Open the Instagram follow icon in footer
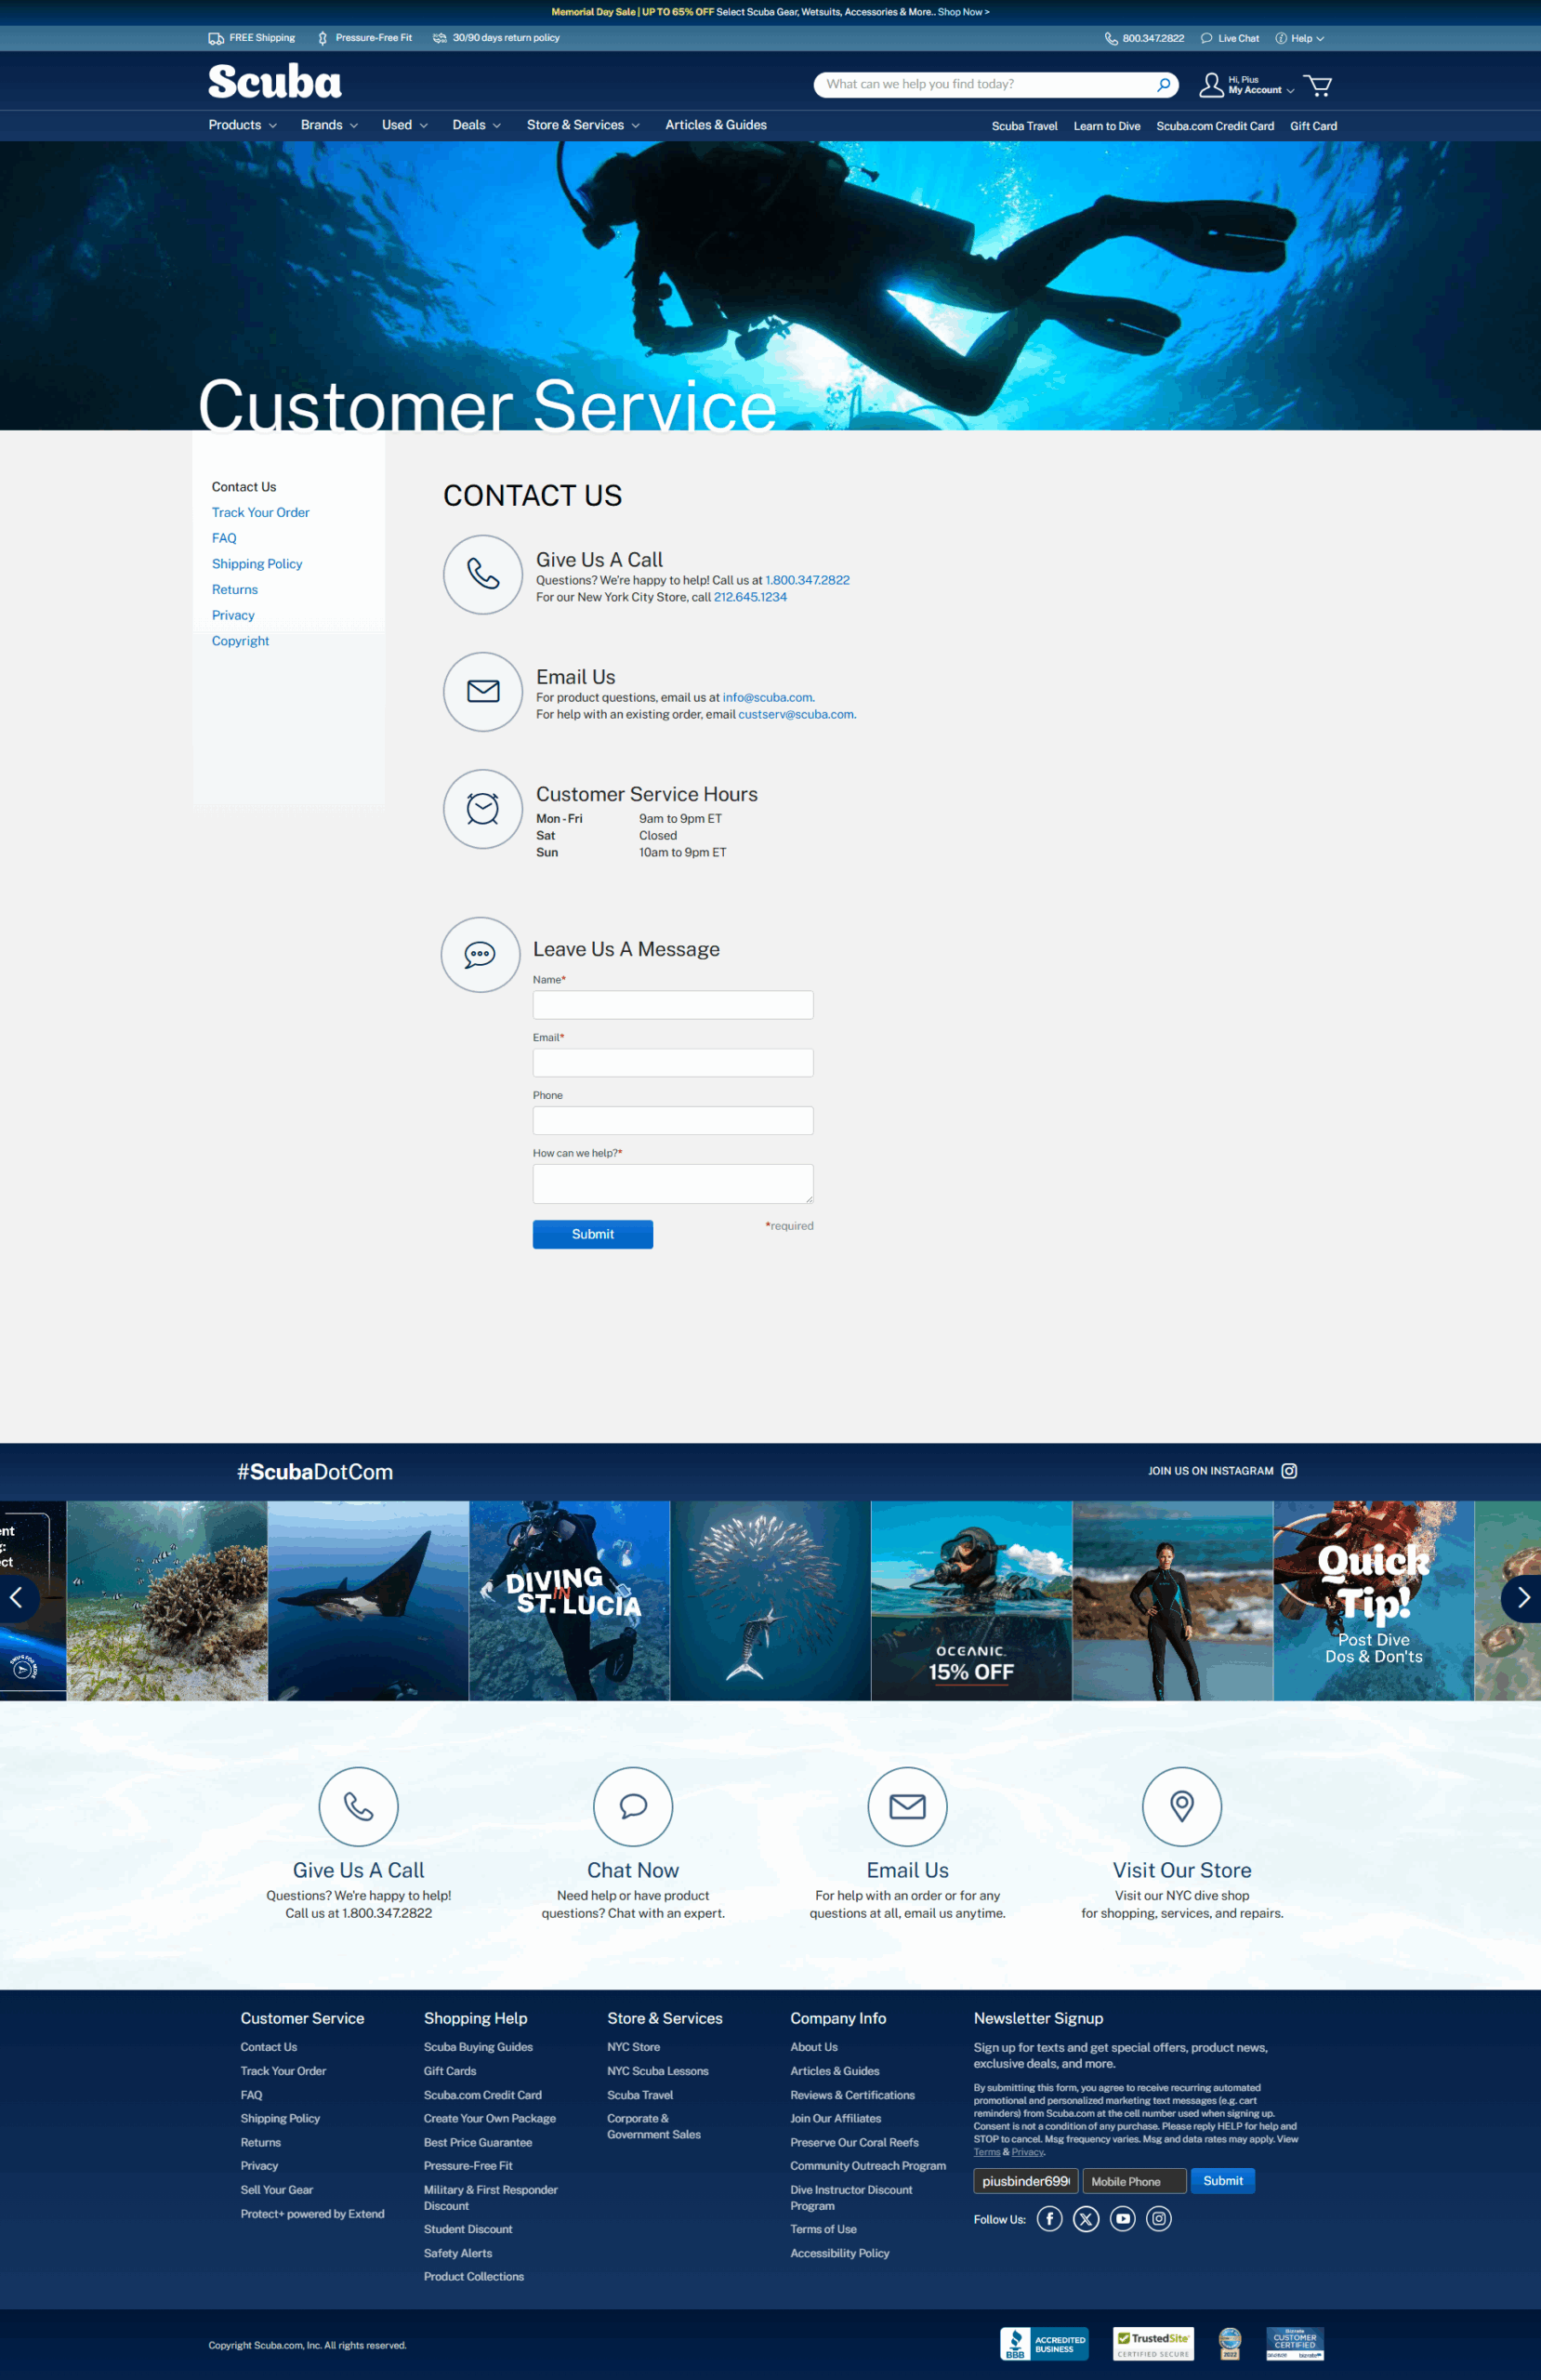The image size is (1541, 2380). (x=1159, y=2219)
